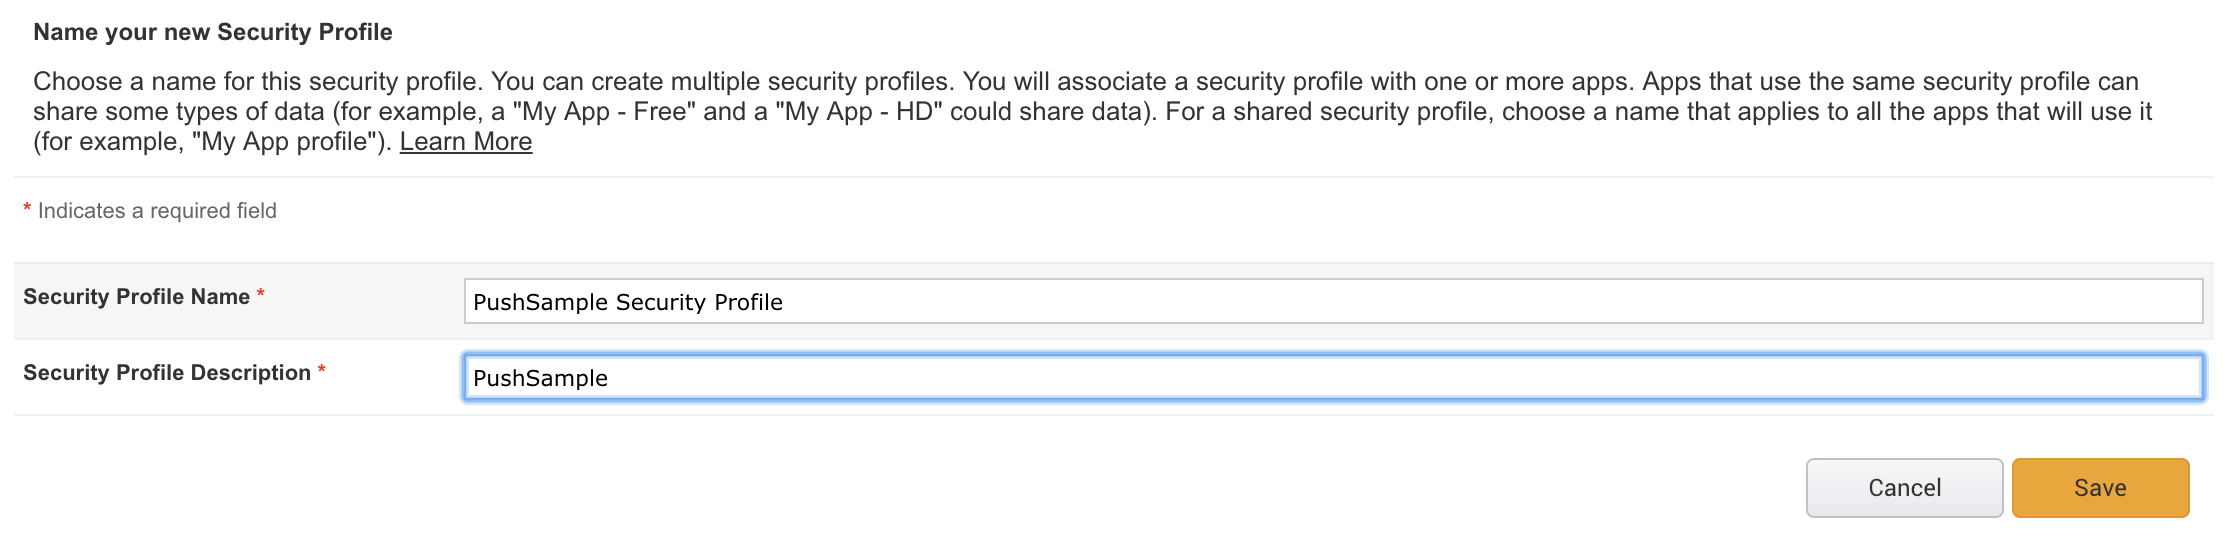Click the 'Name your new Security Profile' heading

(213, 32)
